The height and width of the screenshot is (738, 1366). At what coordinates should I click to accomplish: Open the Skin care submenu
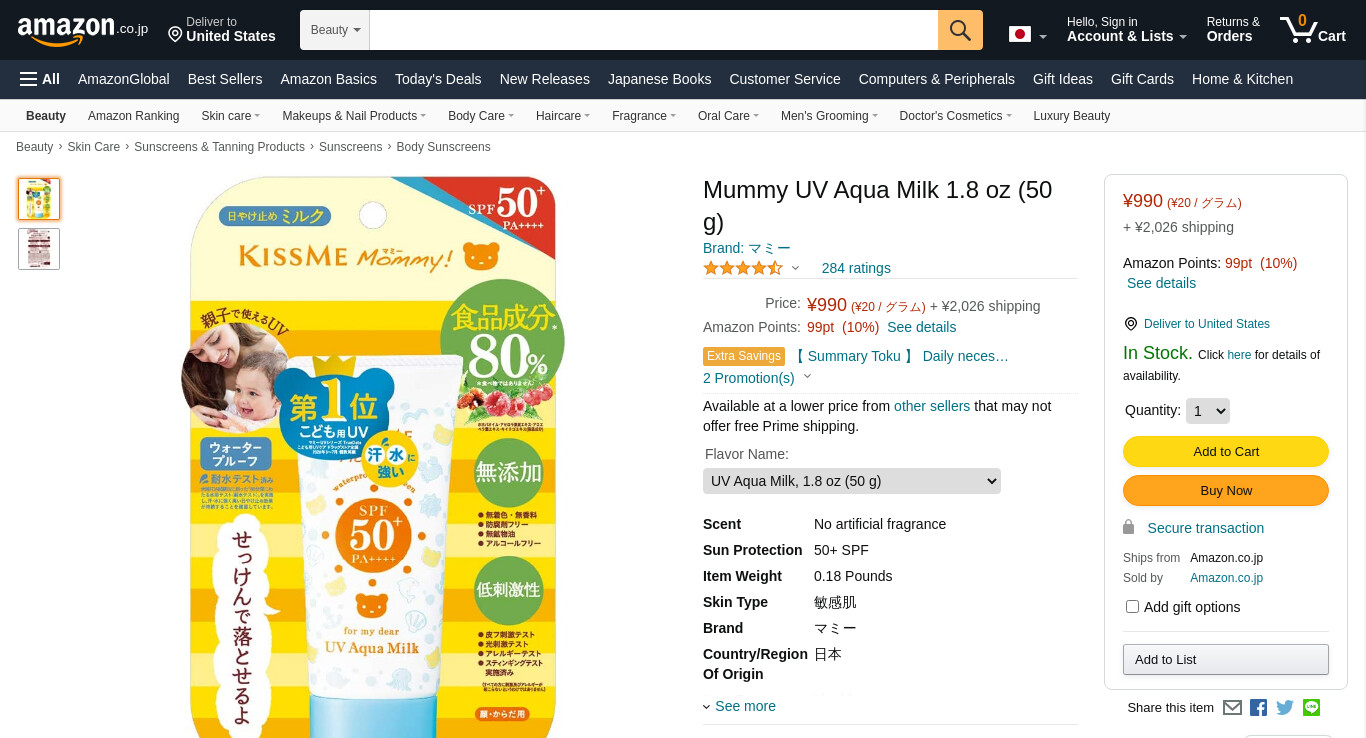click(230, 116)
